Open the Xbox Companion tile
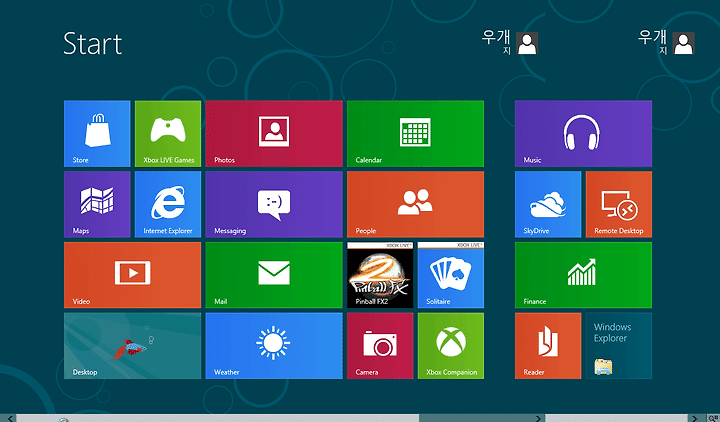 (x=451, y=346)
